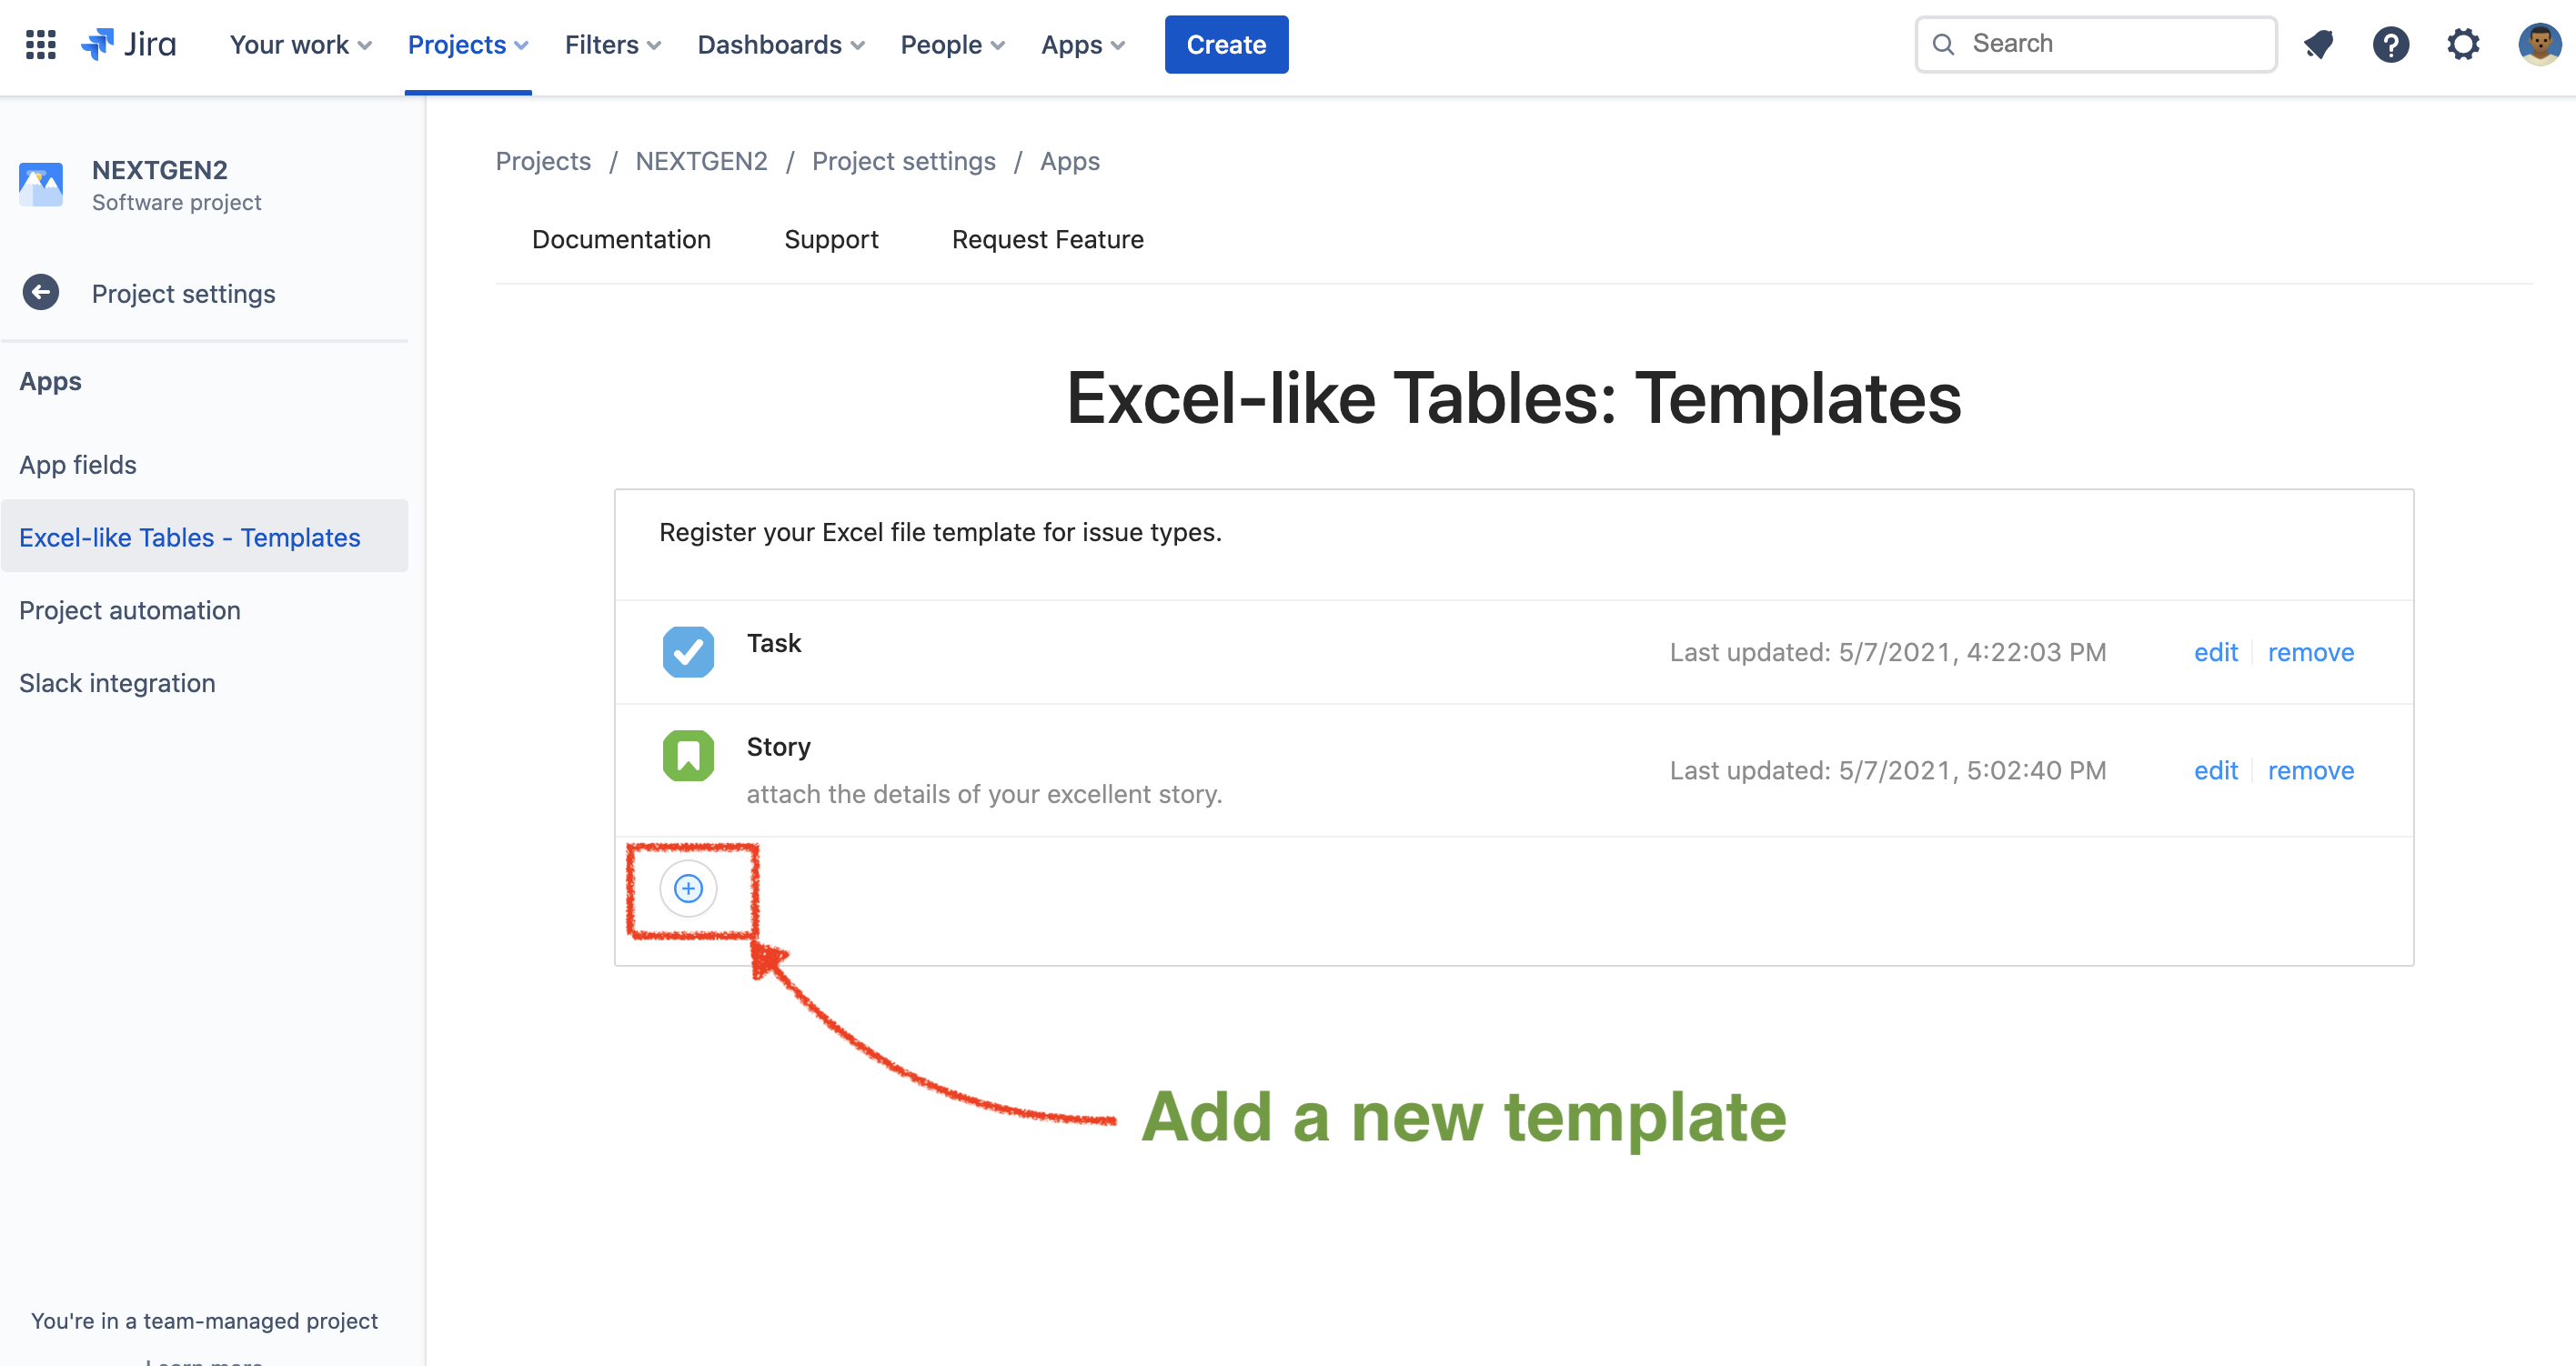Expand the Dashboards dropdown
2576x1366 pixels.
tap(780, 45)
